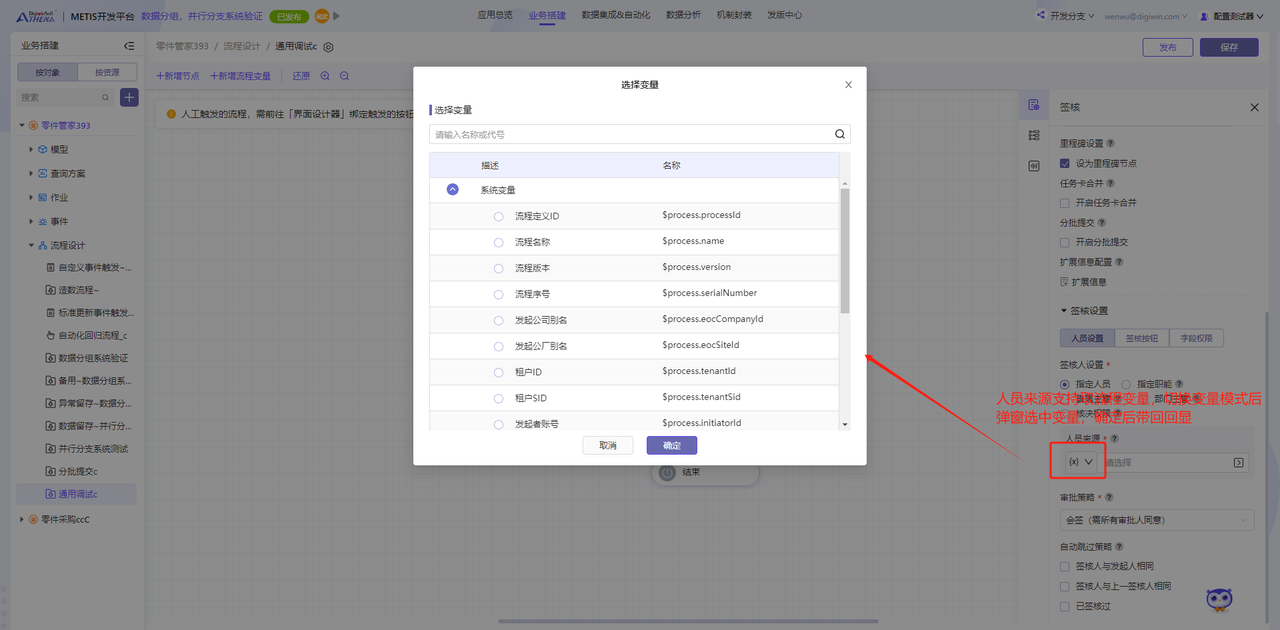This screenshot has width=1280, height=630.
Task: Click the search magnifier in variable dialog
Action: point(840,134)
